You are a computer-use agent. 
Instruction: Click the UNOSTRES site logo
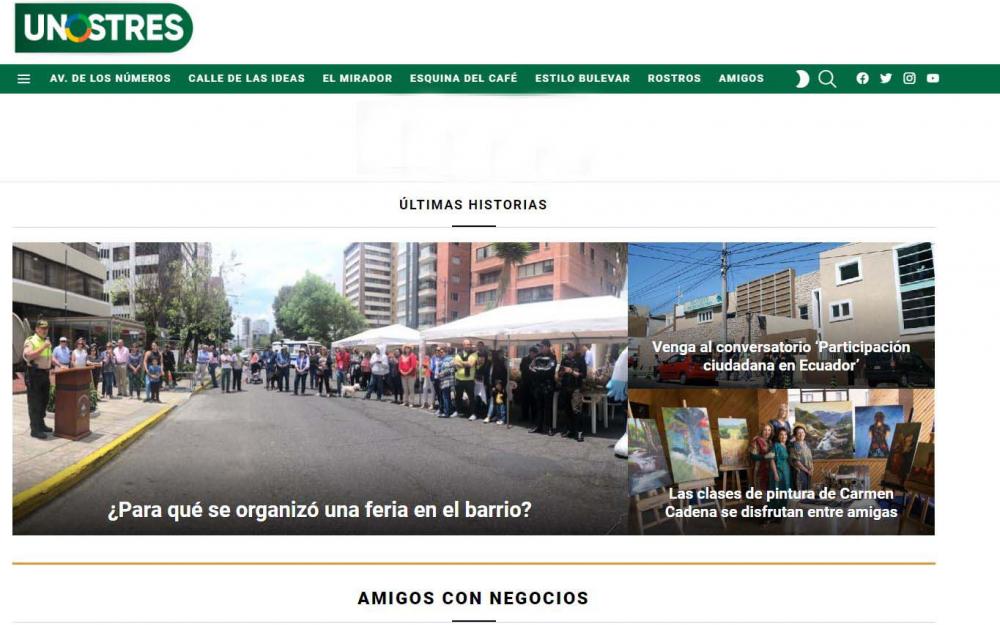coord(103,28)
